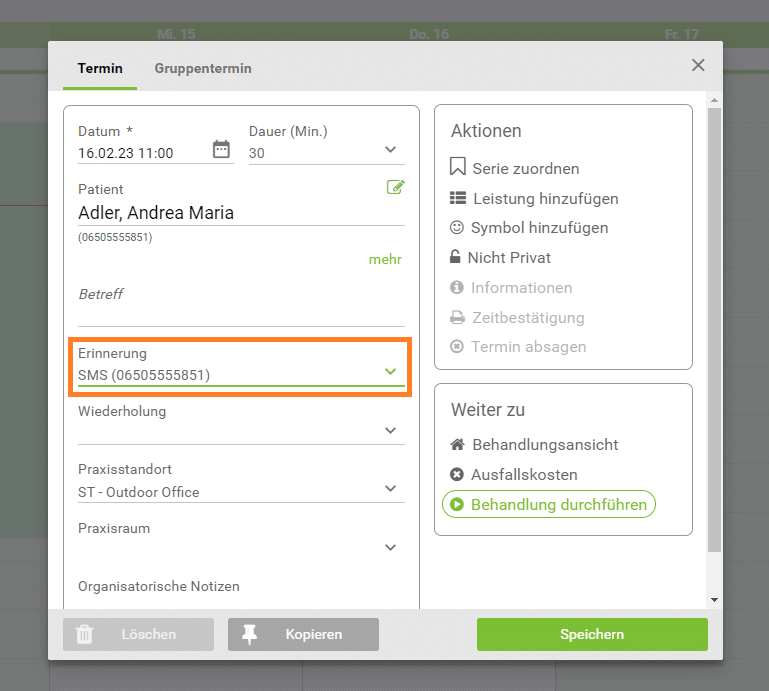Open Ausfallskosten text link

click(x=524, y=474)
